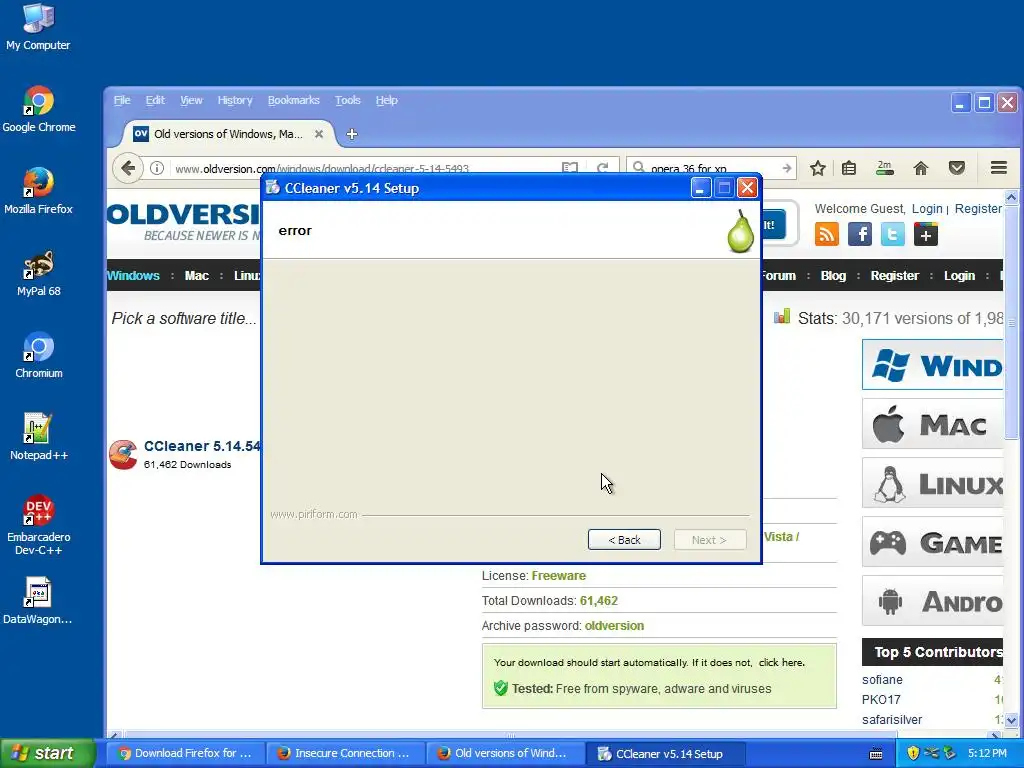The width and height of the screenshot is (1024, 768).
Task: Launch Google Chrome from desktop
Action: pyautogui.click(x=39, y=110)
